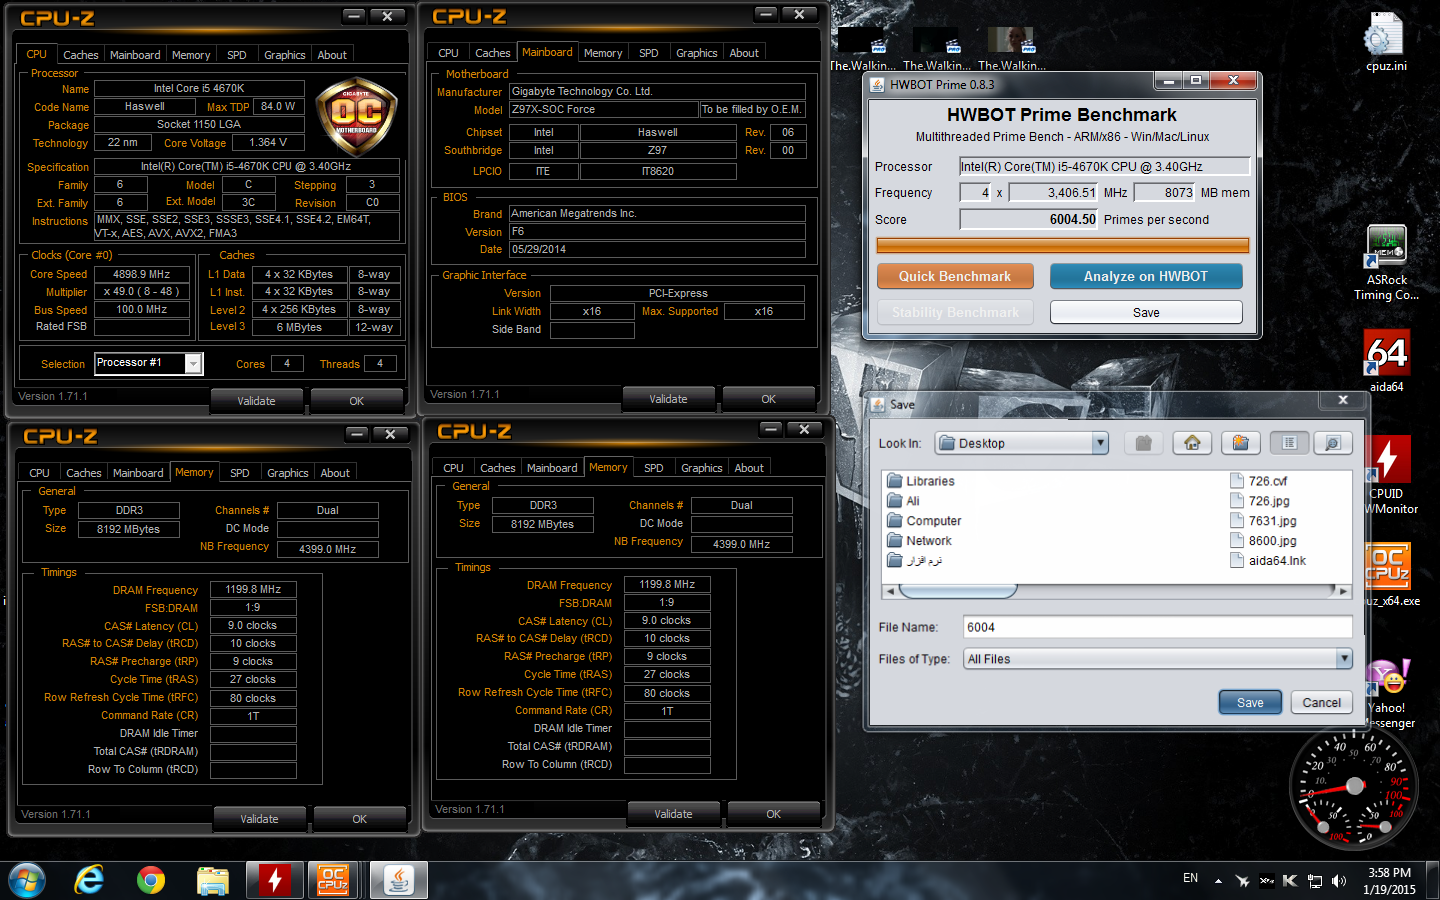Open the Processor #1 selection dropdown
The image size is (1440, 900).
[x=193, y=363]
